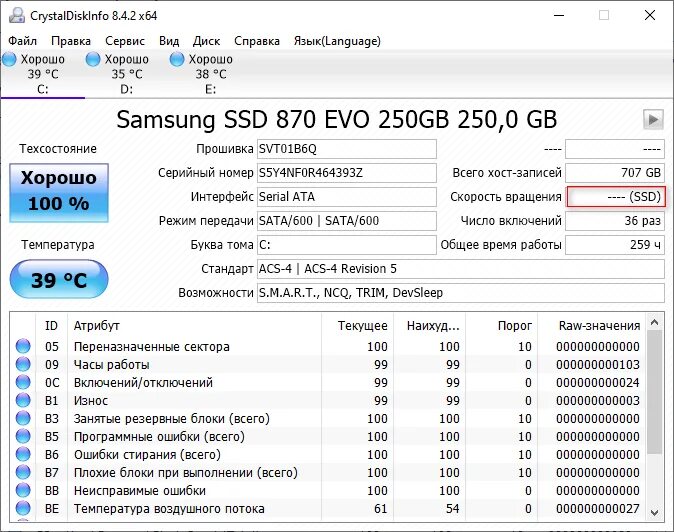Click status icon of attribute B7
Image resolution: width=674 pixels, height=532 pixels.
23,473
